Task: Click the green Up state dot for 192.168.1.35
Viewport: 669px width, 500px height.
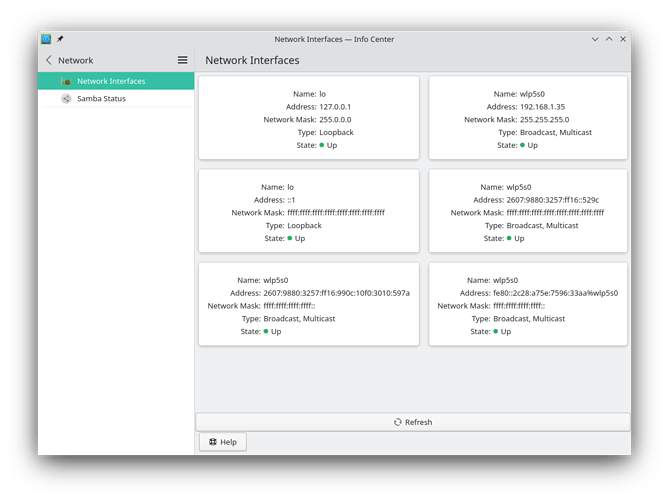Action: pos(522,145)
